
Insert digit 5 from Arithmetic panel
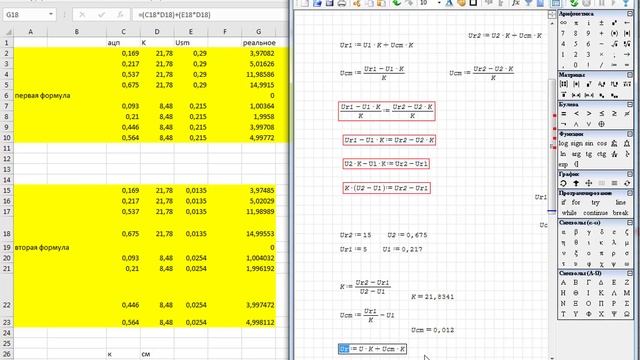pos(576,44)
